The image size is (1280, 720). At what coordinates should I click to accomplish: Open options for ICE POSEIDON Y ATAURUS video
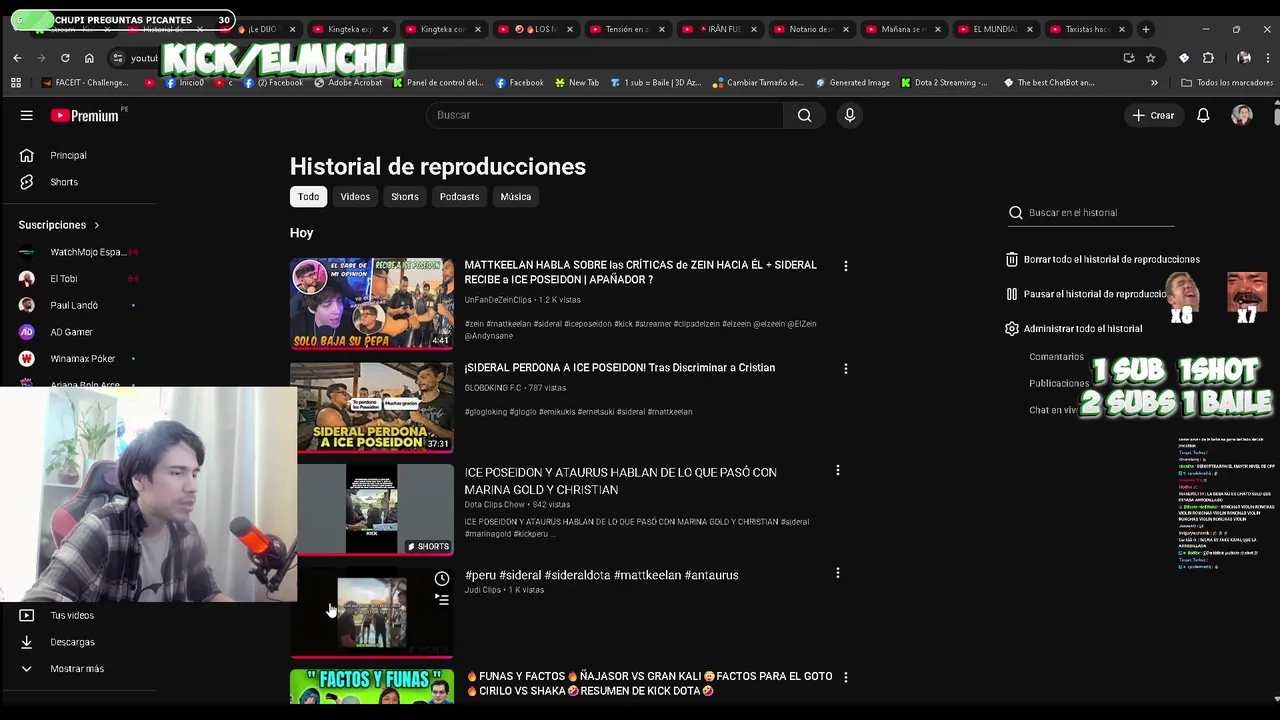(x=838, y=470)
